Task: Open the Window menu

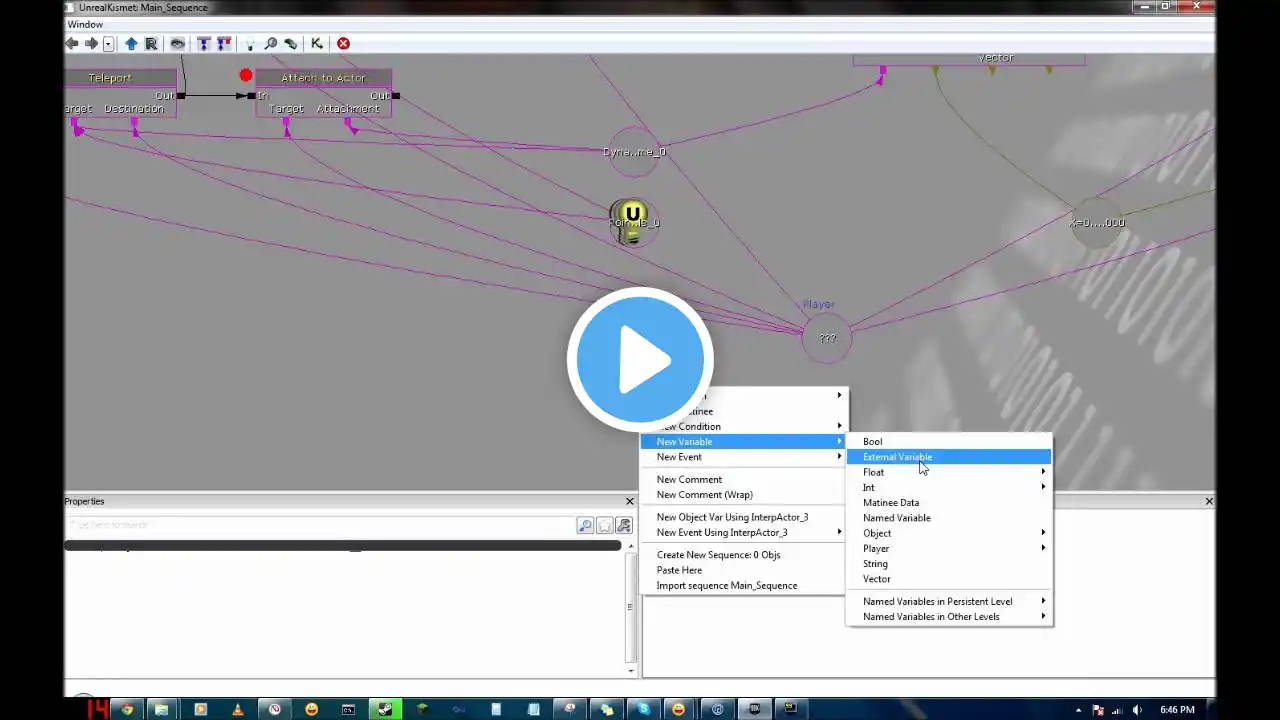Action: (x=85, y=24)
